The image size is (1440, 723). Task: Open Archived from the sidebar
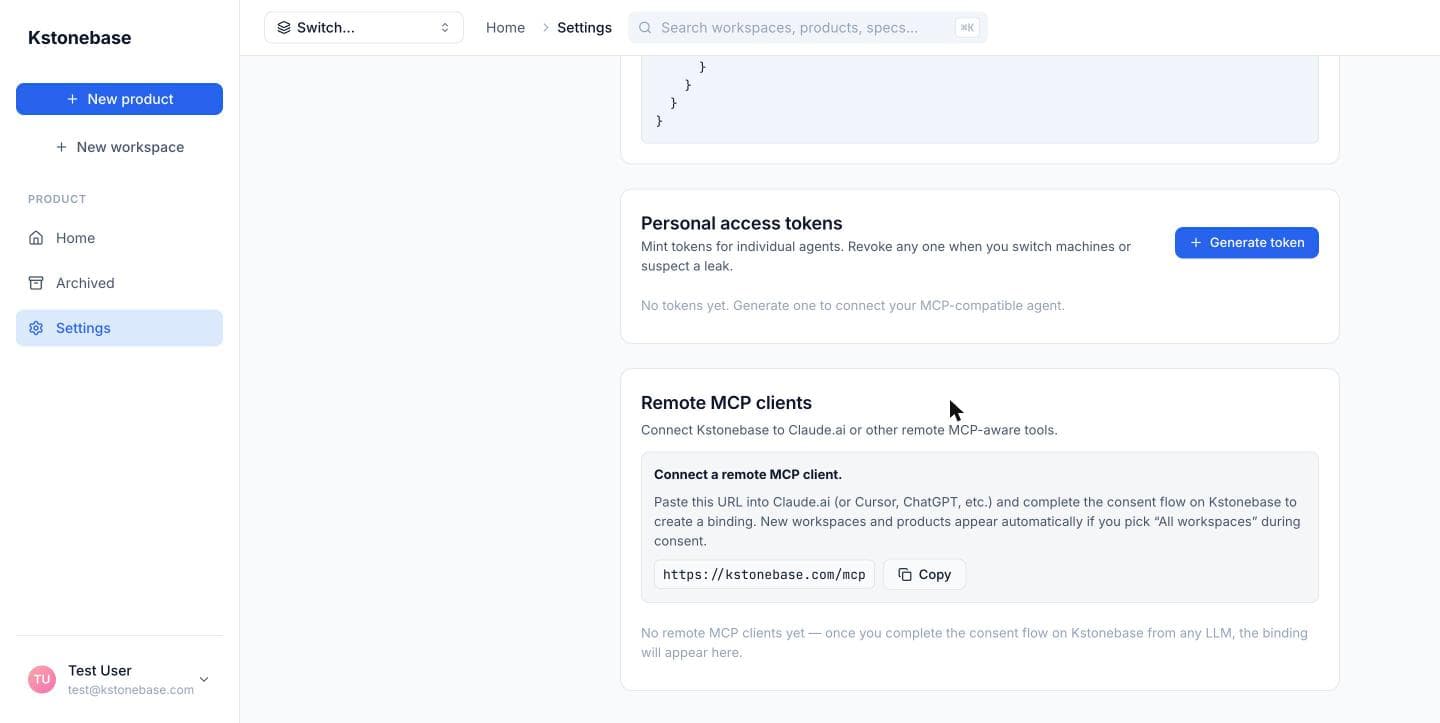pos(119,283)
